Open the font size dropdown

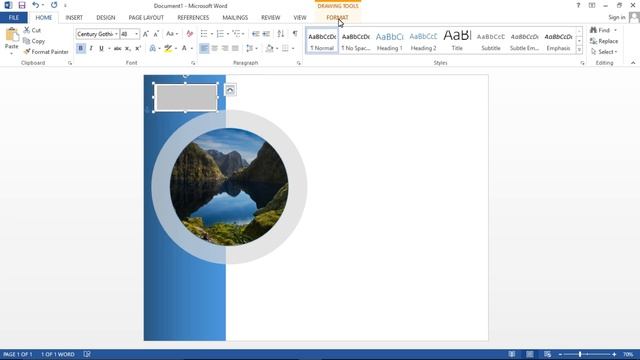click(x=136, y=34)
